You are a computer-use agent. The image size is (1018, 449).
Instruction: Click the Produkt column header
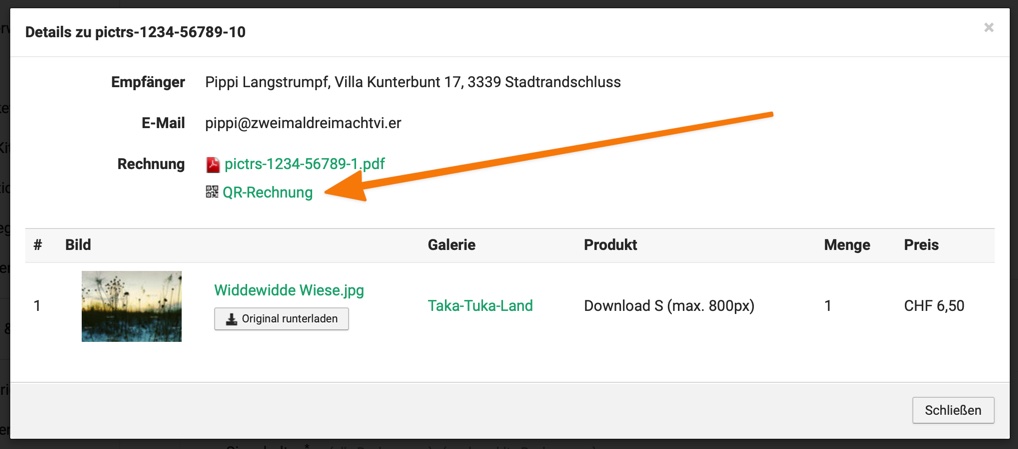tap(610, 245)
